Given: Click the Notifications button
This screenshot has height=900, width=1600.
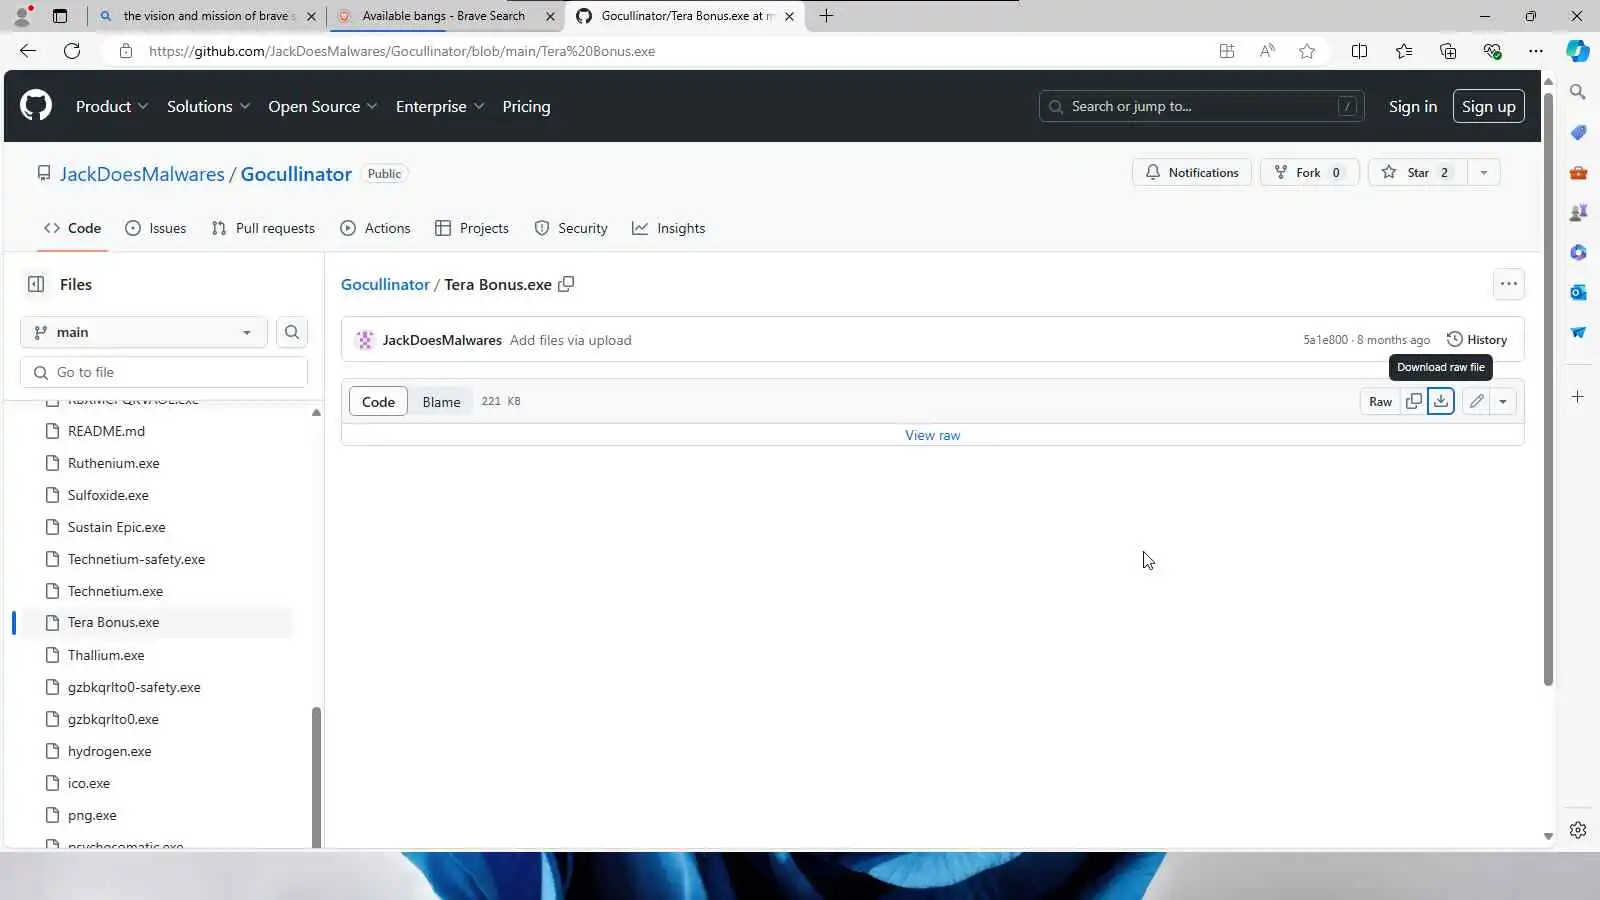Looking at the screenshot, I should 1191,173.
